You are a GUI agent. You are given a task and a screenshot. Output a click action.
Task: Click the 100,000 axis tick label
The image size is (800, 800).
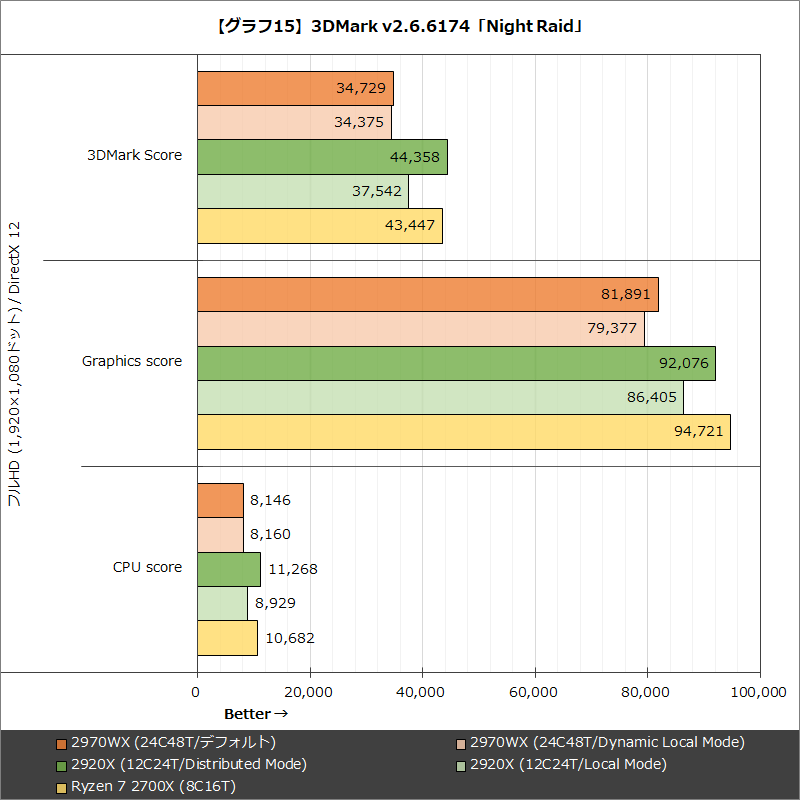pyautogui.click(x=761, y=692)
